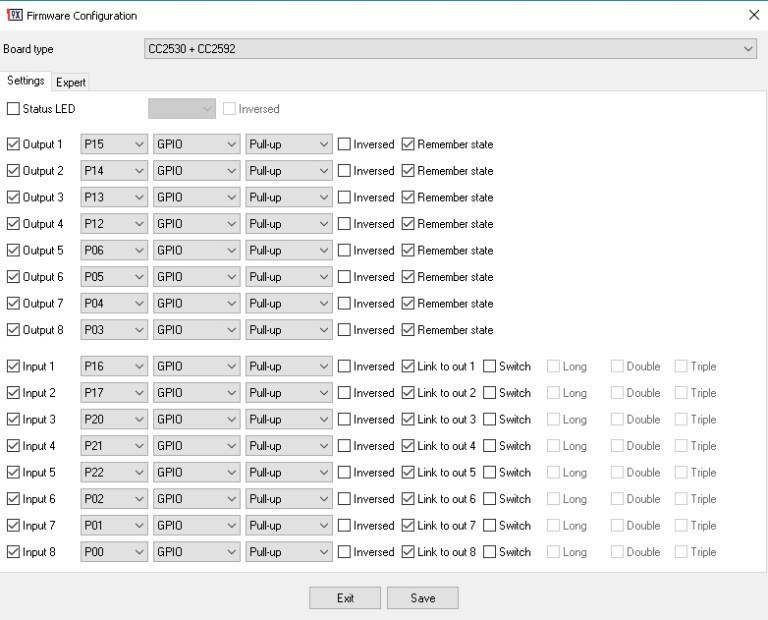Expand the Input 3 GPIO mode dropdown
The image size is (768, 620).
point(196,419)
